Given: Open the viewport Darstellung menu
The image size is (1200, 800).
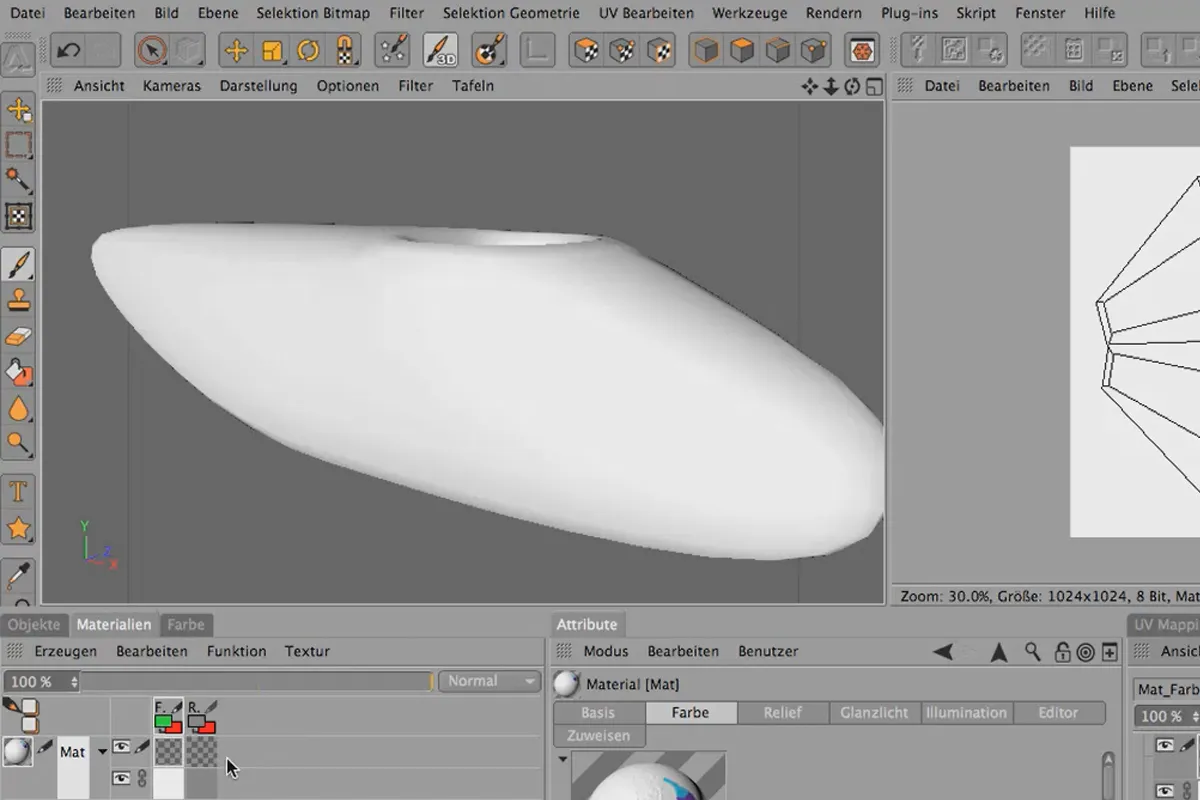Looking at the screenshot, I should click(x=259, y=86).
